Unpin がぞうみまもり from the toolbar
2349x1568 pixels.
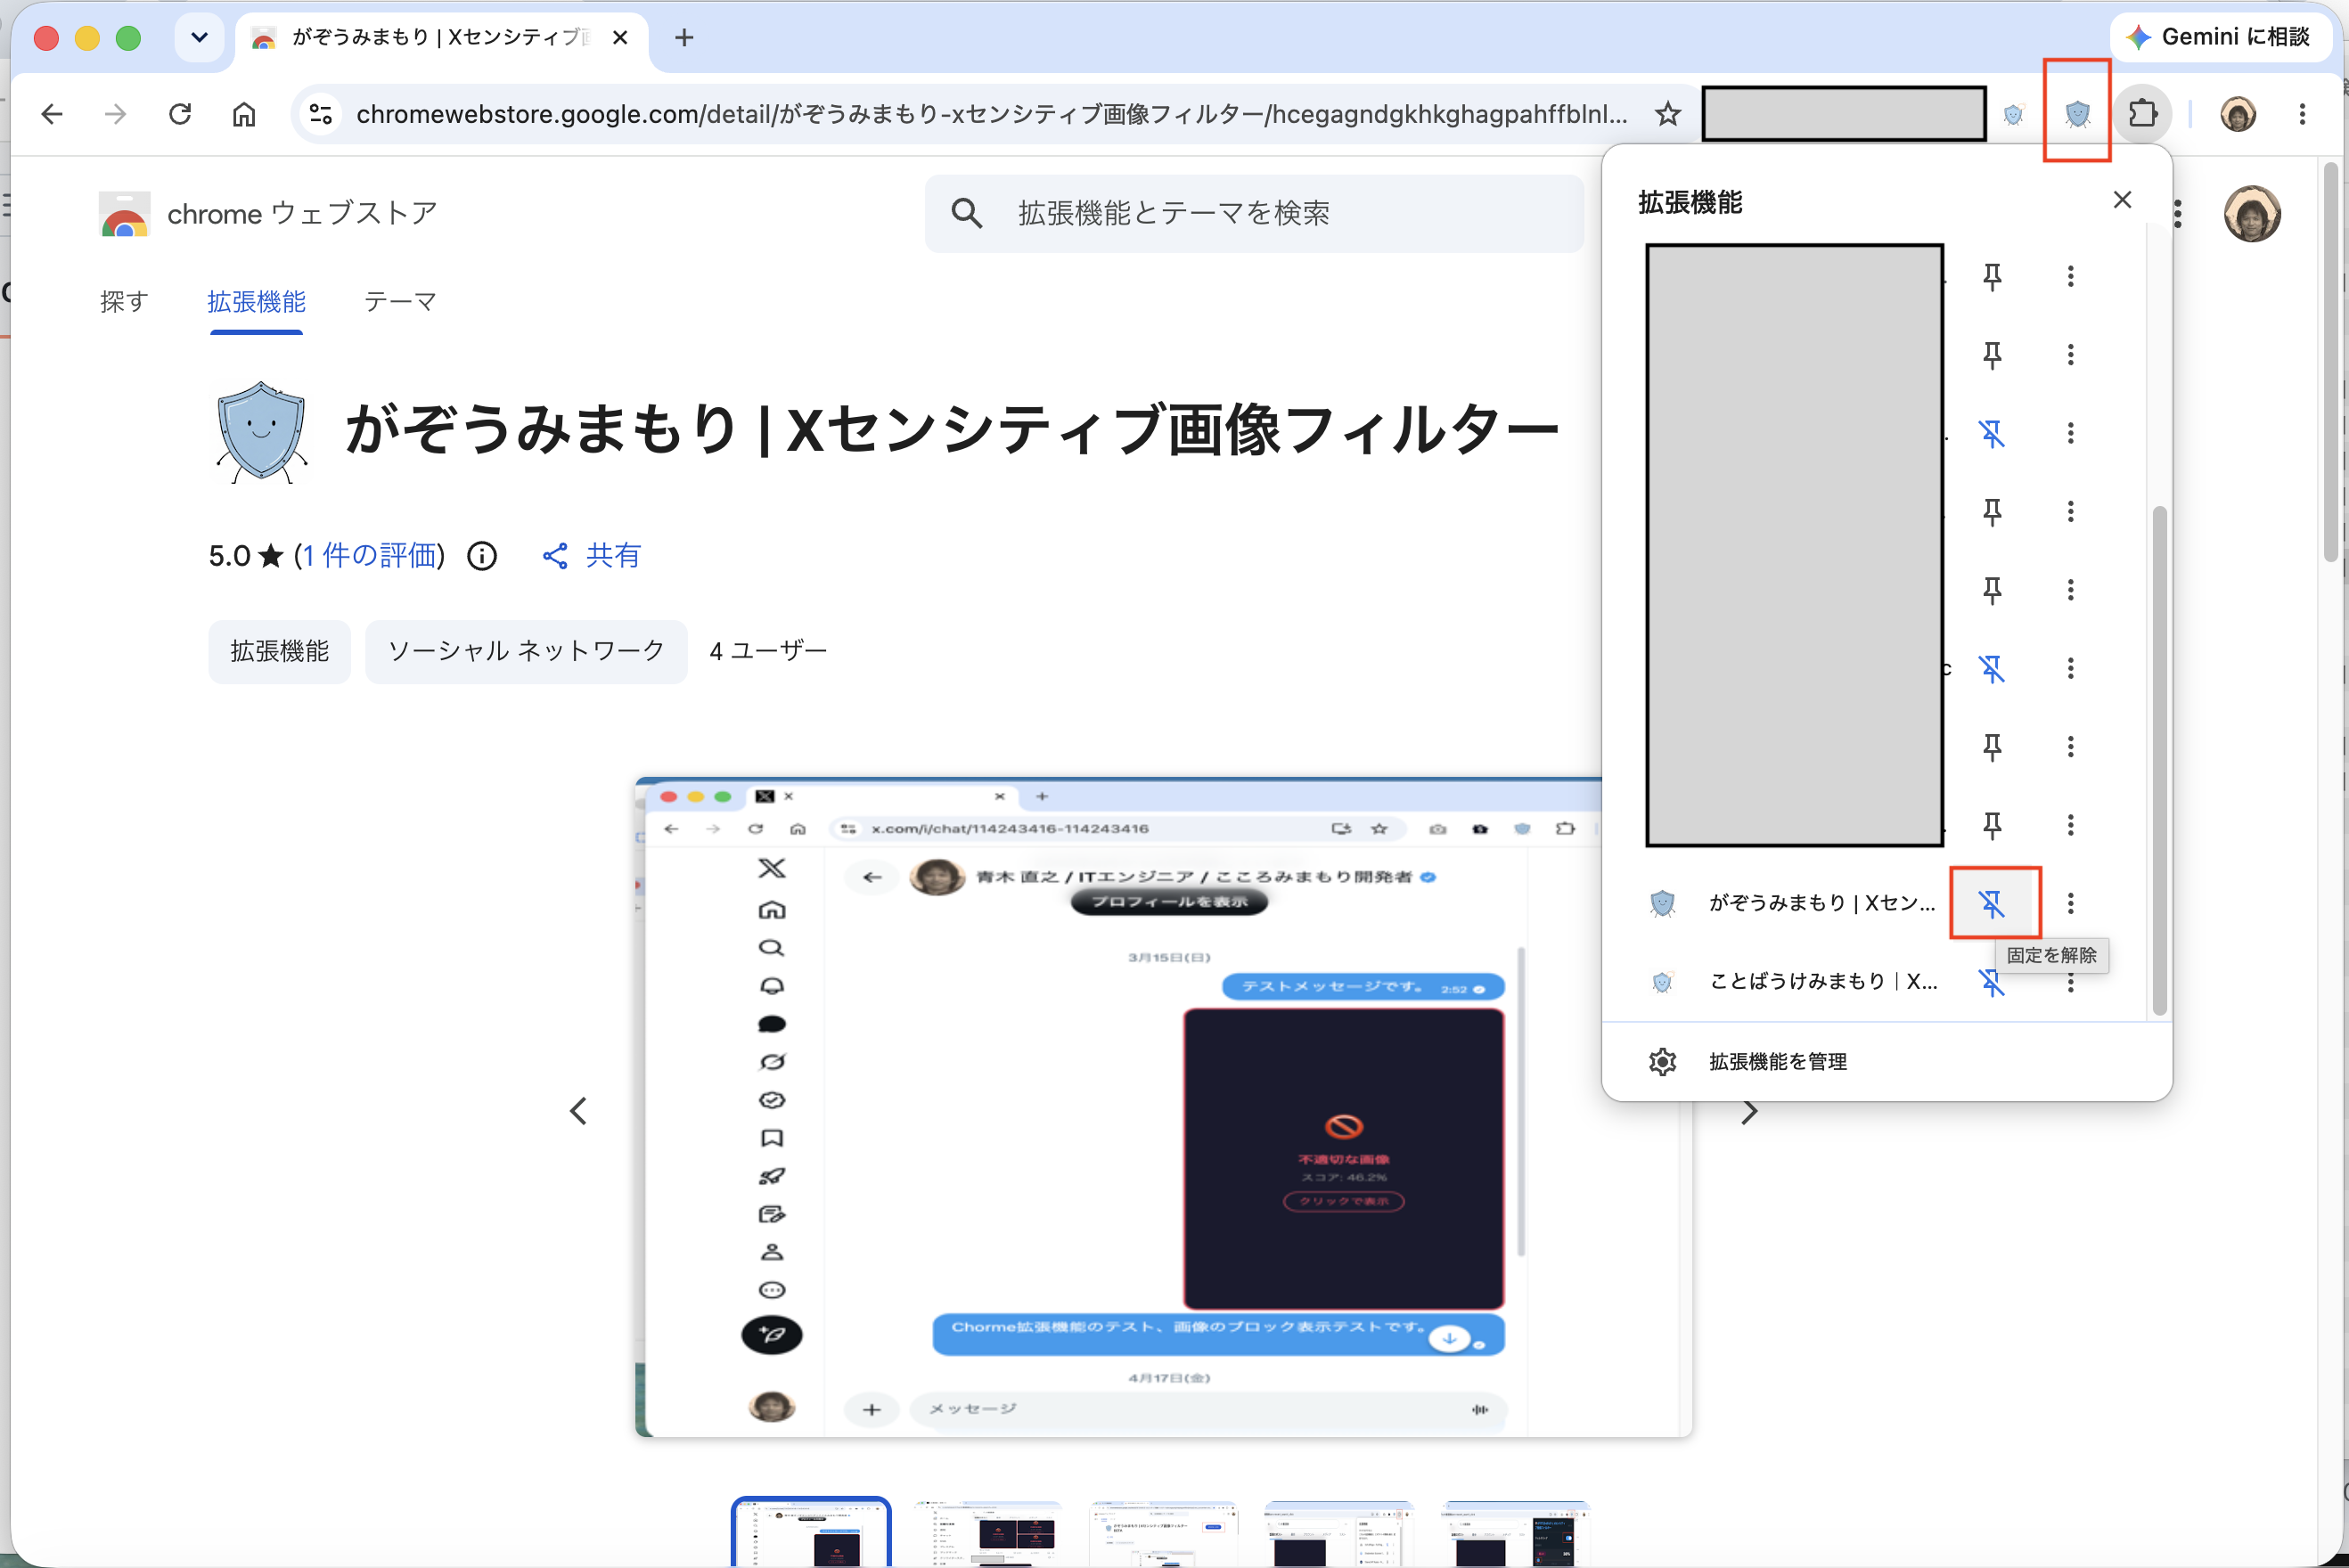pos(1993,903)
